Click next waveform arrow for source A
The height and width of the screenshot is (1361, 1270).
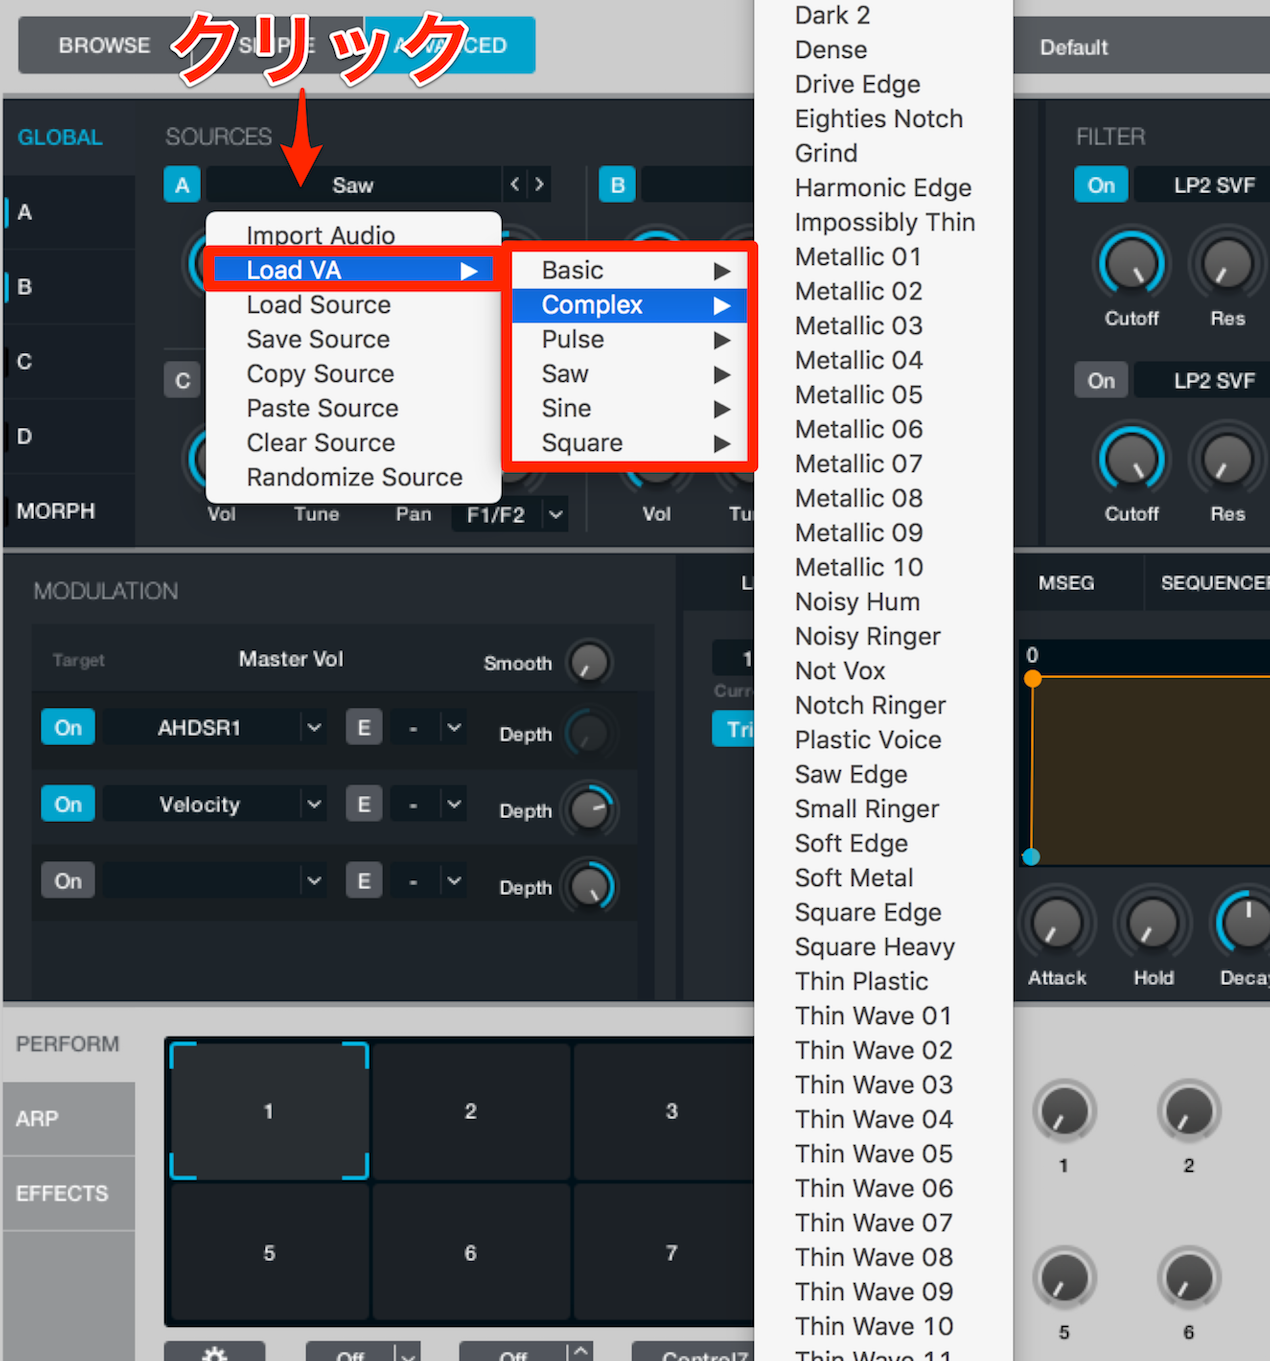(539, 184)
